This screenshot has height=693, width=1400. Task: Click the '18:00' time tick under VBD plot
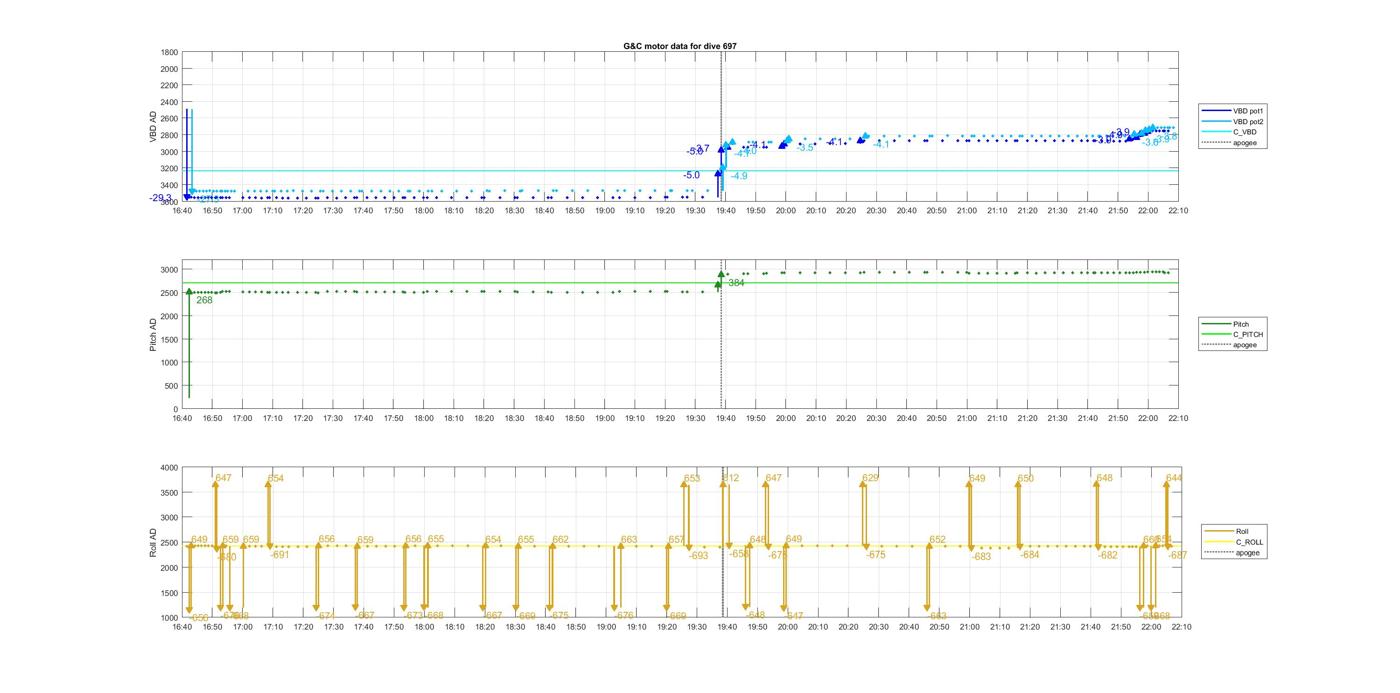(x=424, y=211)
